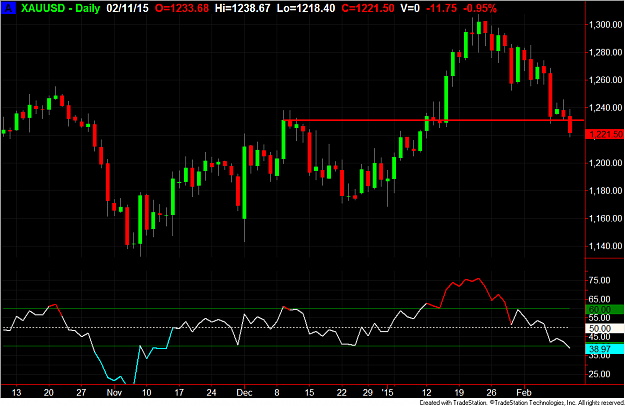Click the Feb label on date axis
This screenshot has height=406, width=625.
(524, 392)
